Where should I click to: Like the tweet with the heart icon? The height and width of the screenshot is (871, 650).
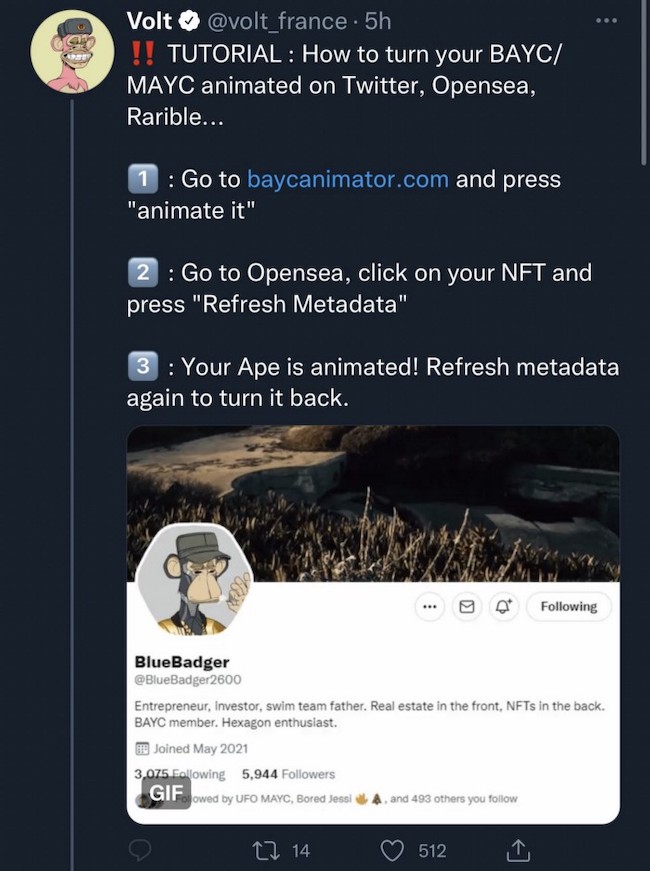coord(393,850)
